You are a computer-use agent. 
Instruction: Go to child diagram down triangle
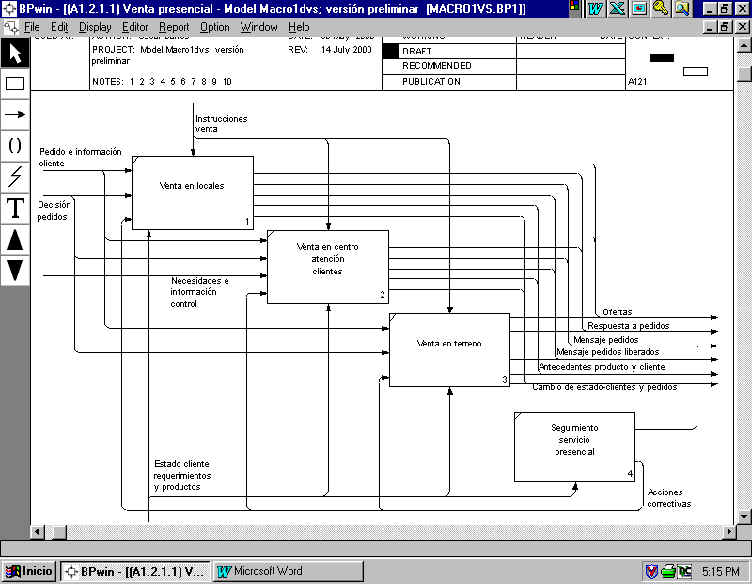[15, 270]
